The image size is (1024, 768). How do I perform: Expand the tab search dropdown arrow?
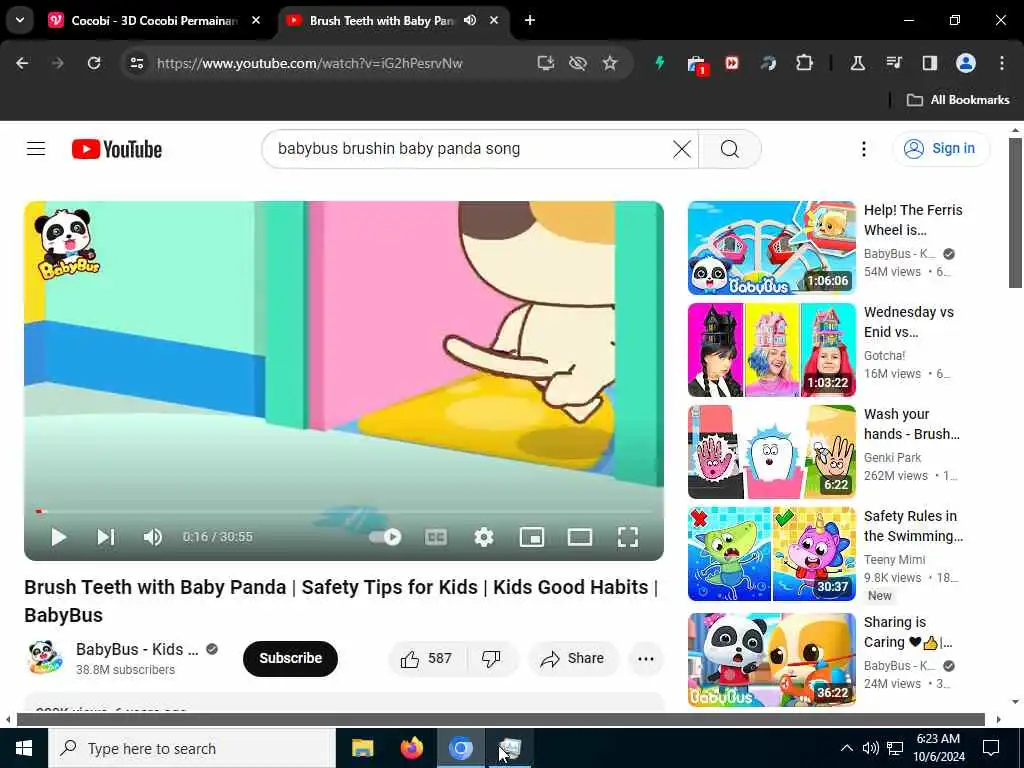[x=20, y=20]
